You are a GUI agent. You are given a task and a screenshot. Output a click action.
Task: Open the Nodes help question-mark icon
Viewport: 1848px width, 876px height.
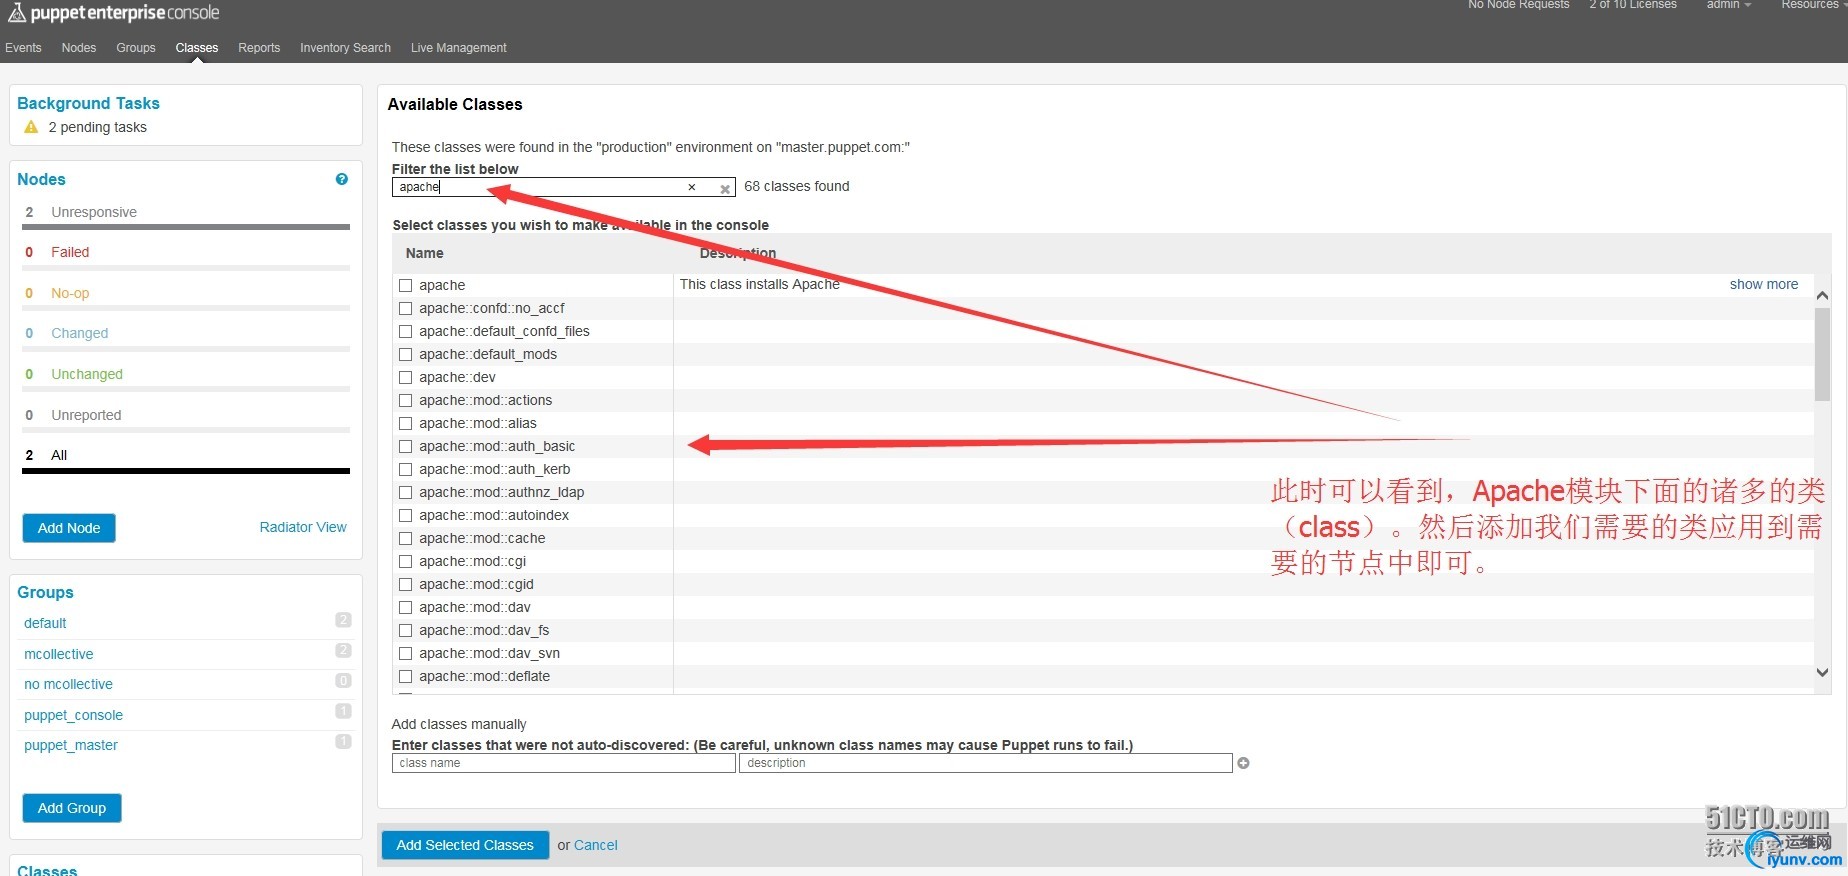coord(342,179)
